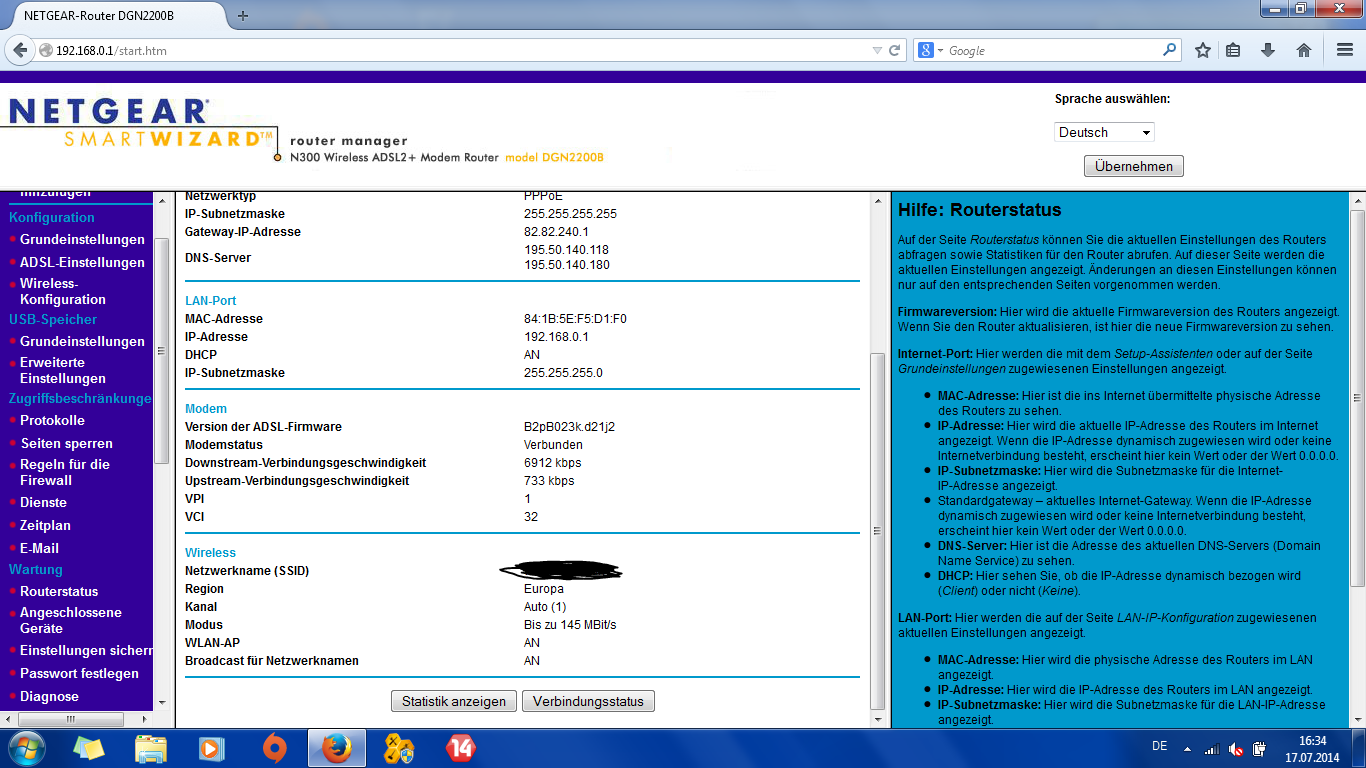Screen dimensions: 1366x768
Task: Open the yellow tools taskbar application
Action: pyautogui.click(x=398, y=748)
